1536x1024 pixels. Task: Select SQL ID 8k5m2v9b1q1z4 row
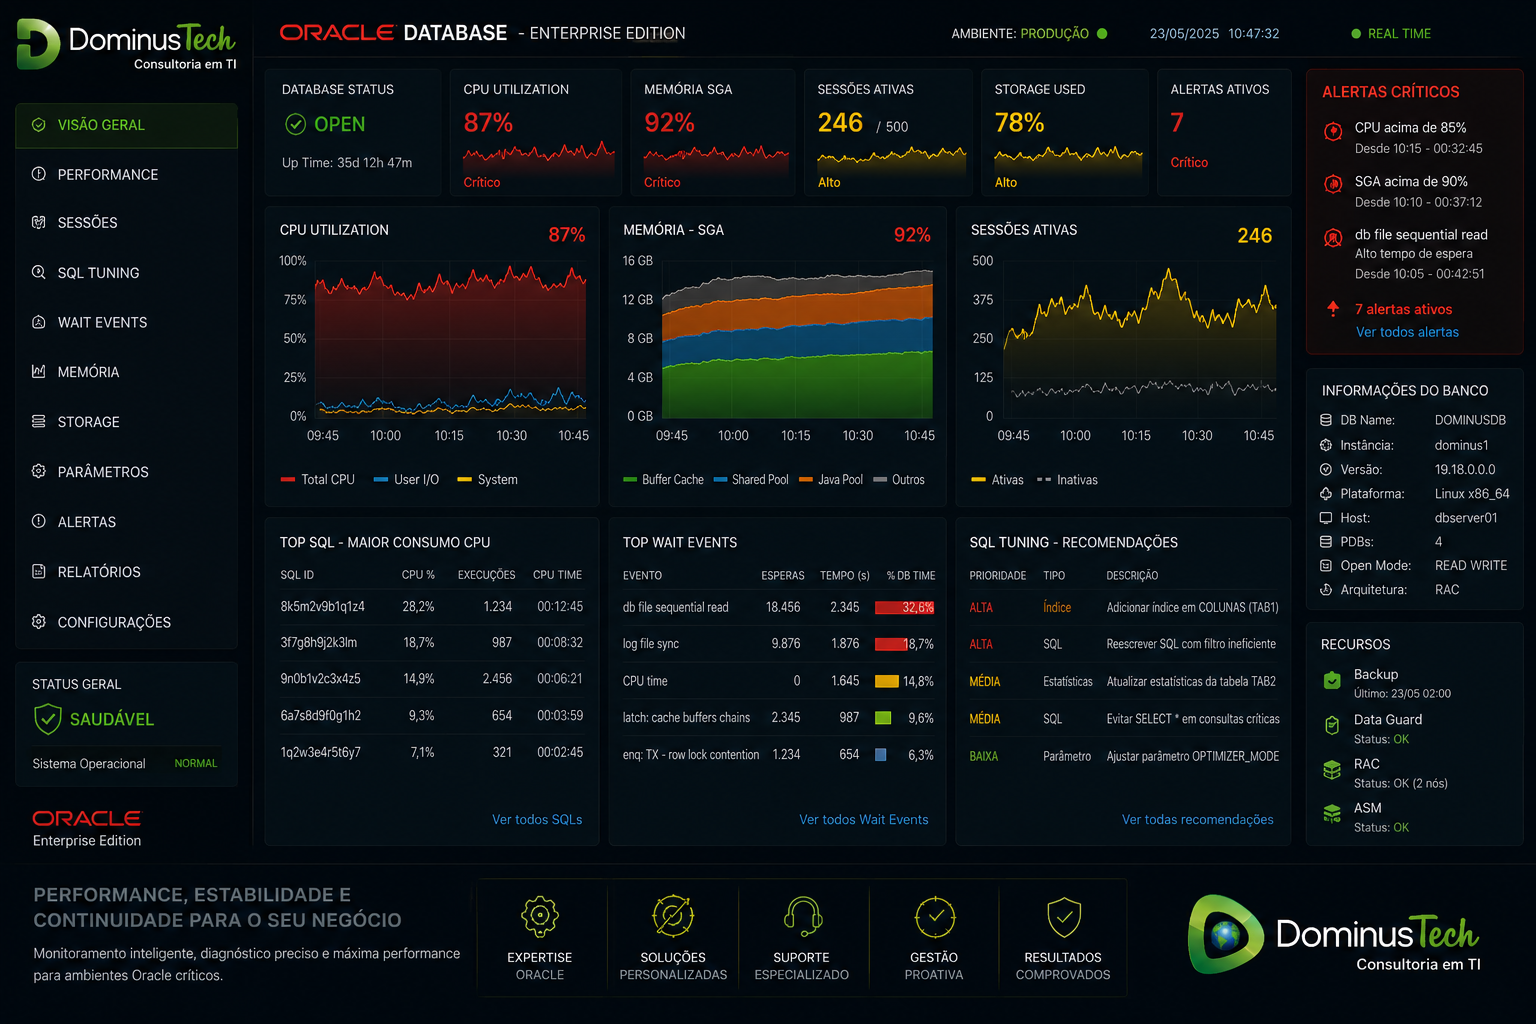(x=432, y=607)
